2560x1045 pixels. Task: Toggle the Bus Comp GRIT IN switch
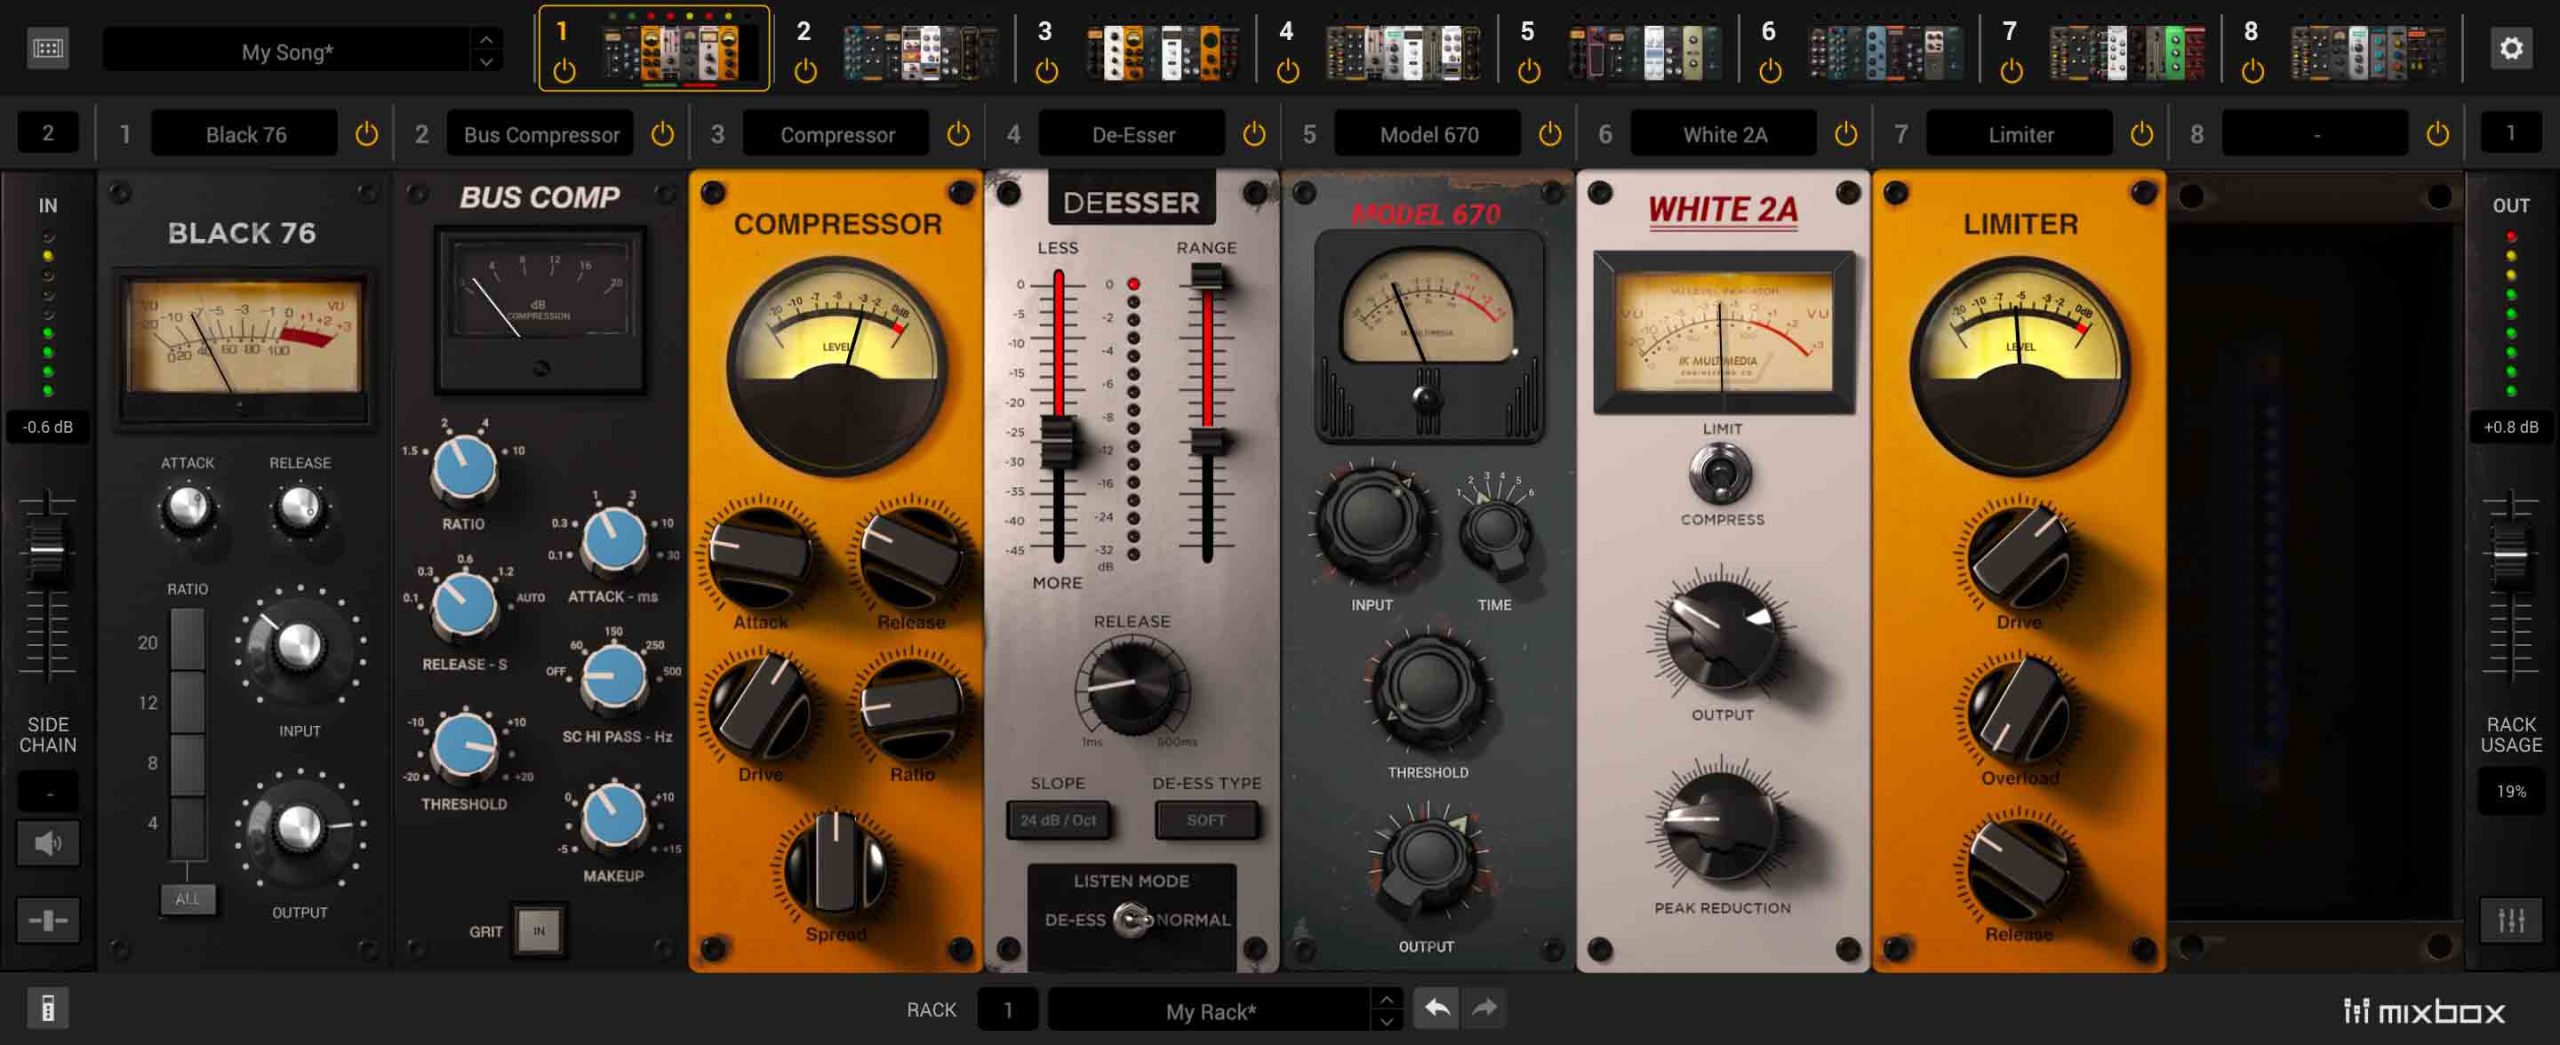pyautogui.click(x=539, y=930)
